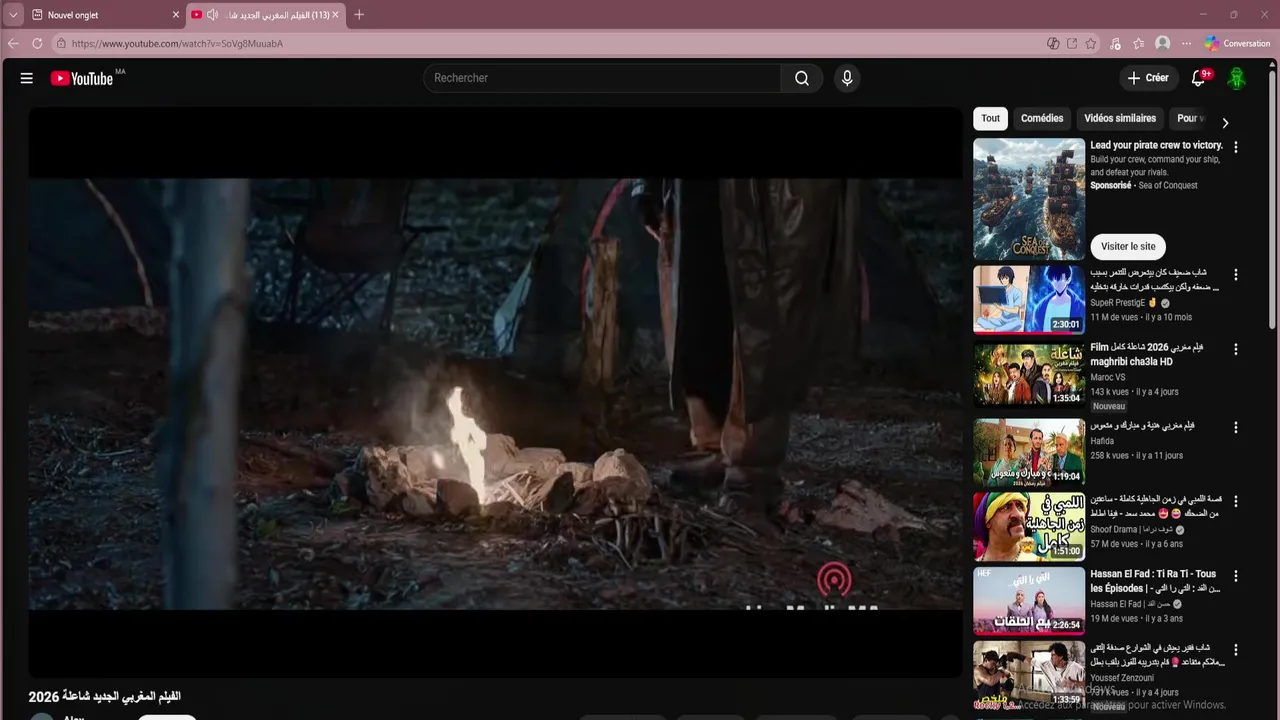
Task: Open options for Hafida video
Action: [1236, 427]
